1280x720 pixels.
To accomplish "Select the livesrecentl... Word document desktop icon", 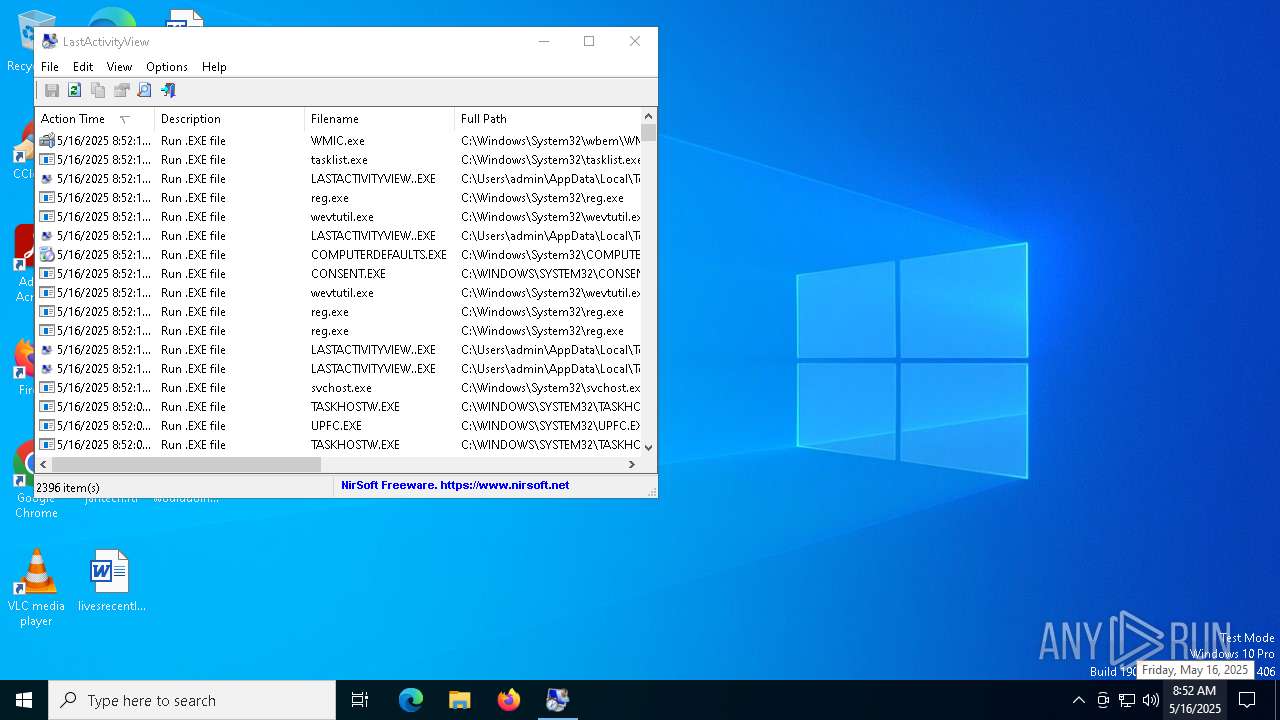I will point(111,581).
